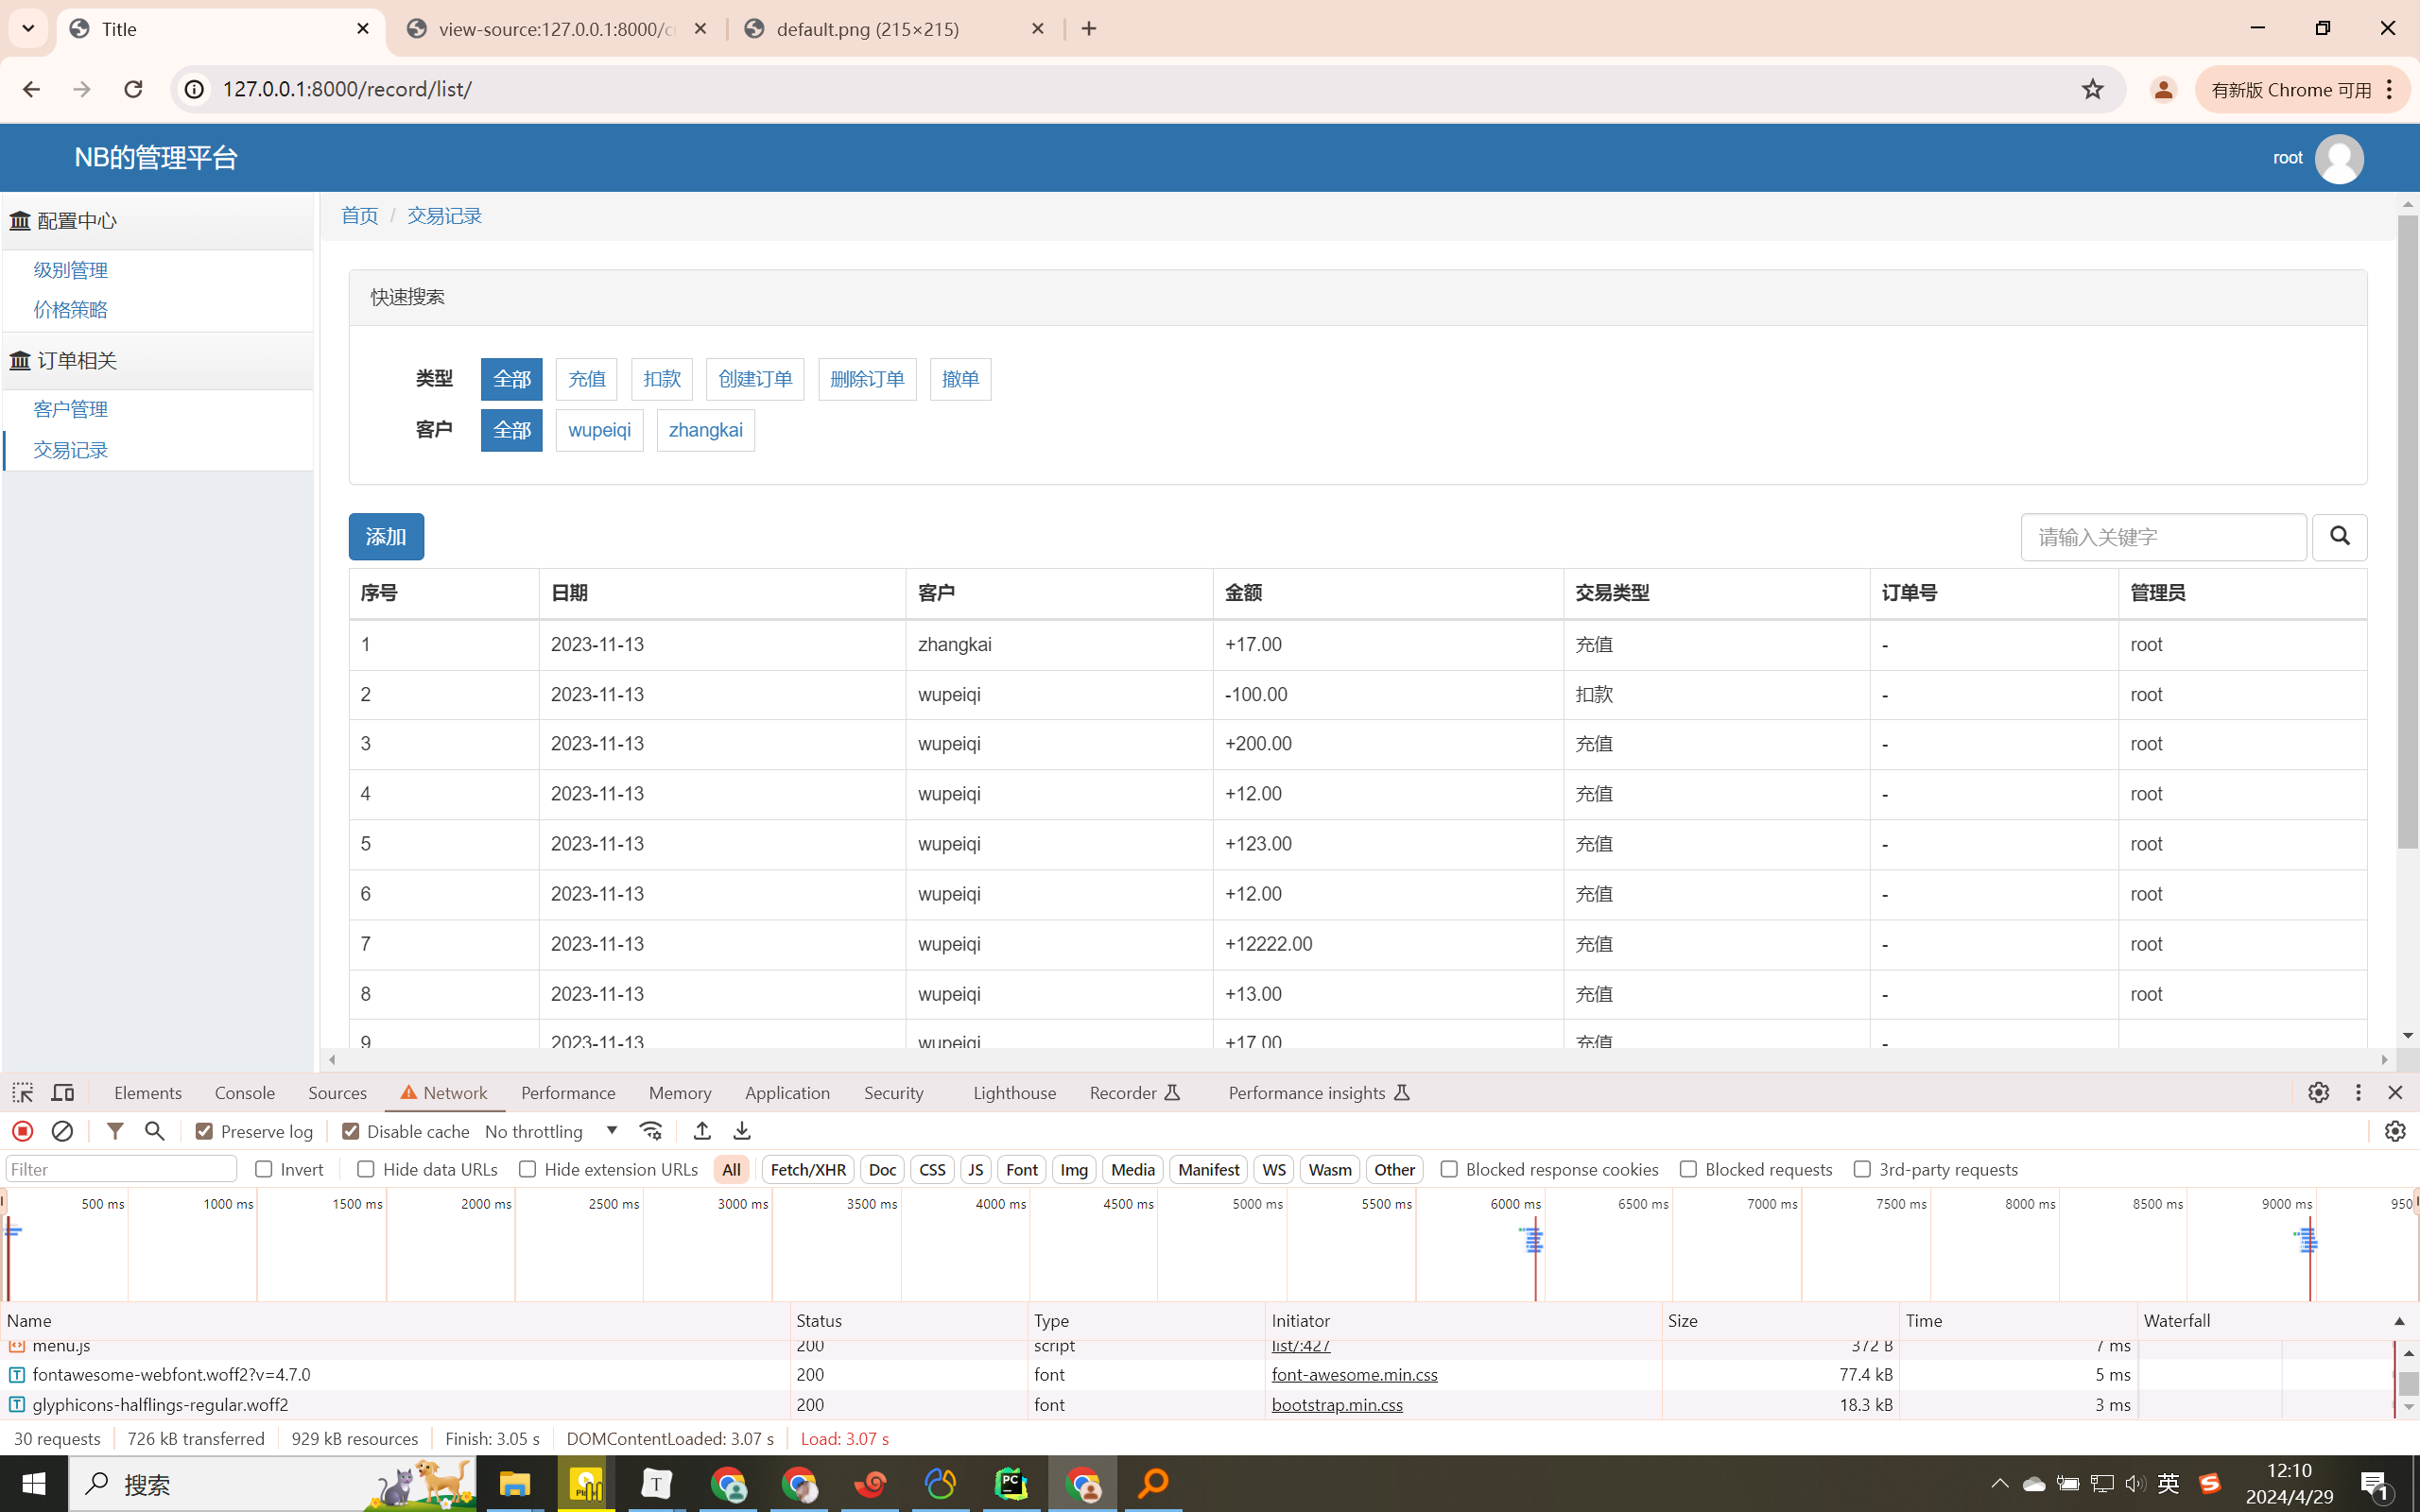The height and width of the screenshot is (1512, 2420).
Task: Click the Elements panel tab
Action: pyautogui.click(x=148, y=1092)
